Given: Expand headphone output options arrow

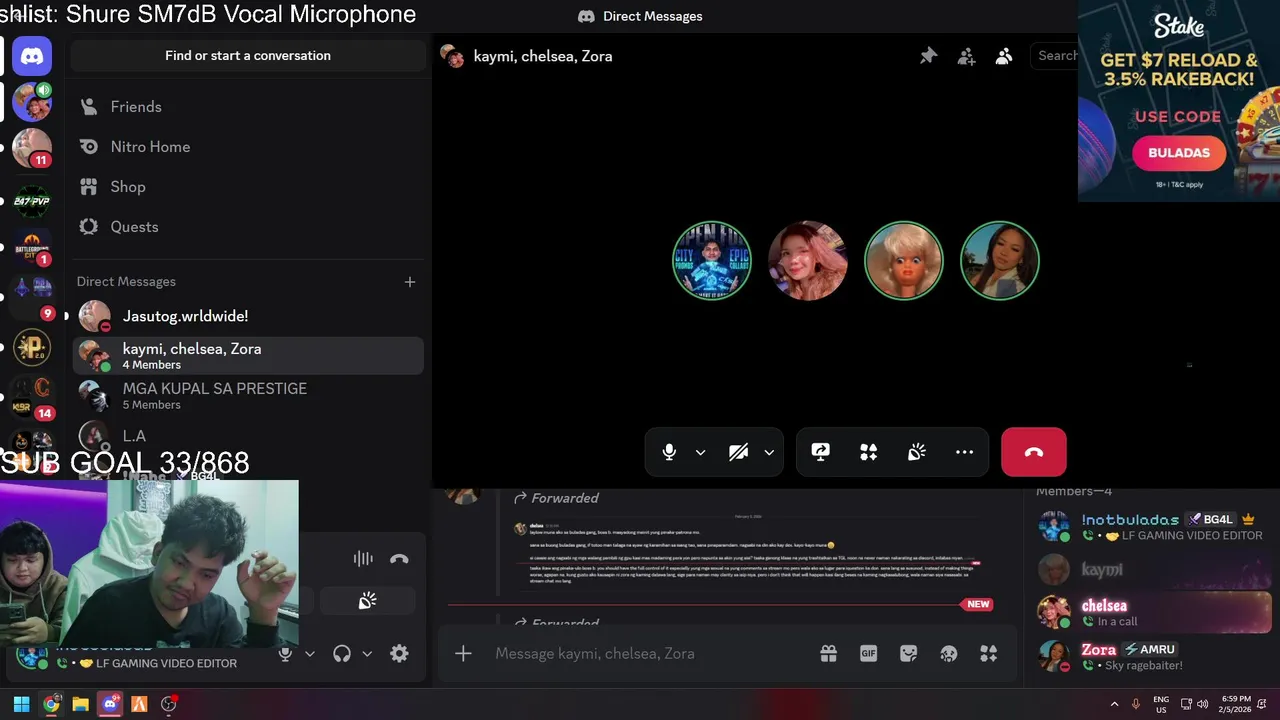Looking at the screenshot, I should (x=366, y=654).
